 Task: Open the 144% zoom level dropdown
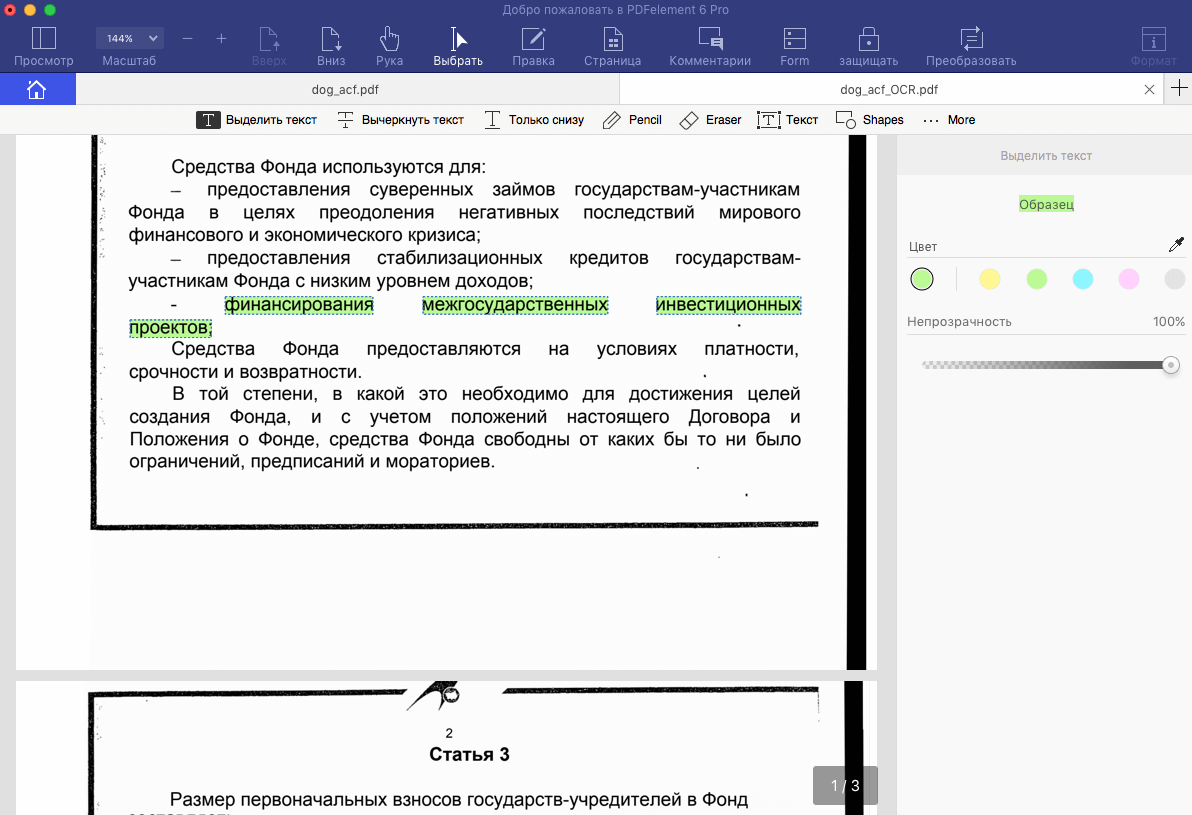pos(129,38)
